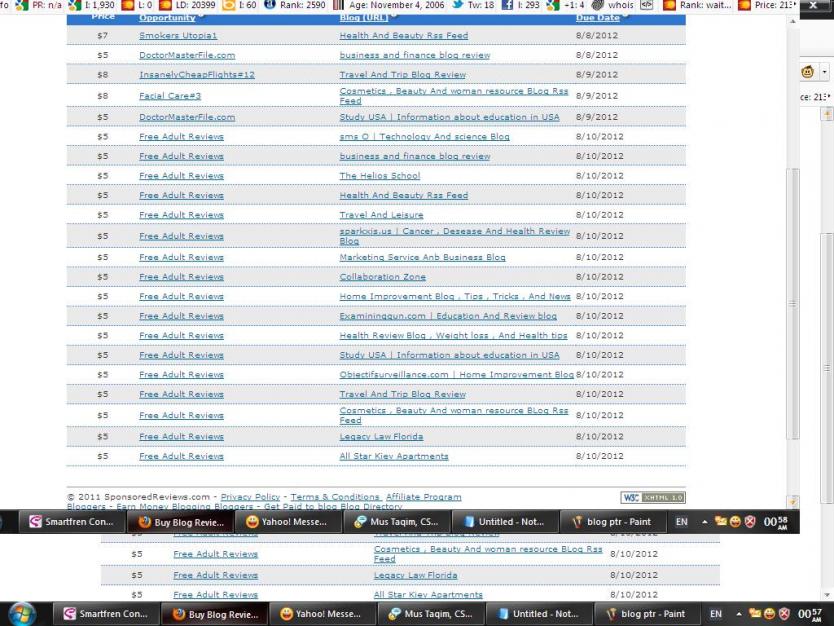
Task: Open 'The Helios School' blog link
Action: 380,176
